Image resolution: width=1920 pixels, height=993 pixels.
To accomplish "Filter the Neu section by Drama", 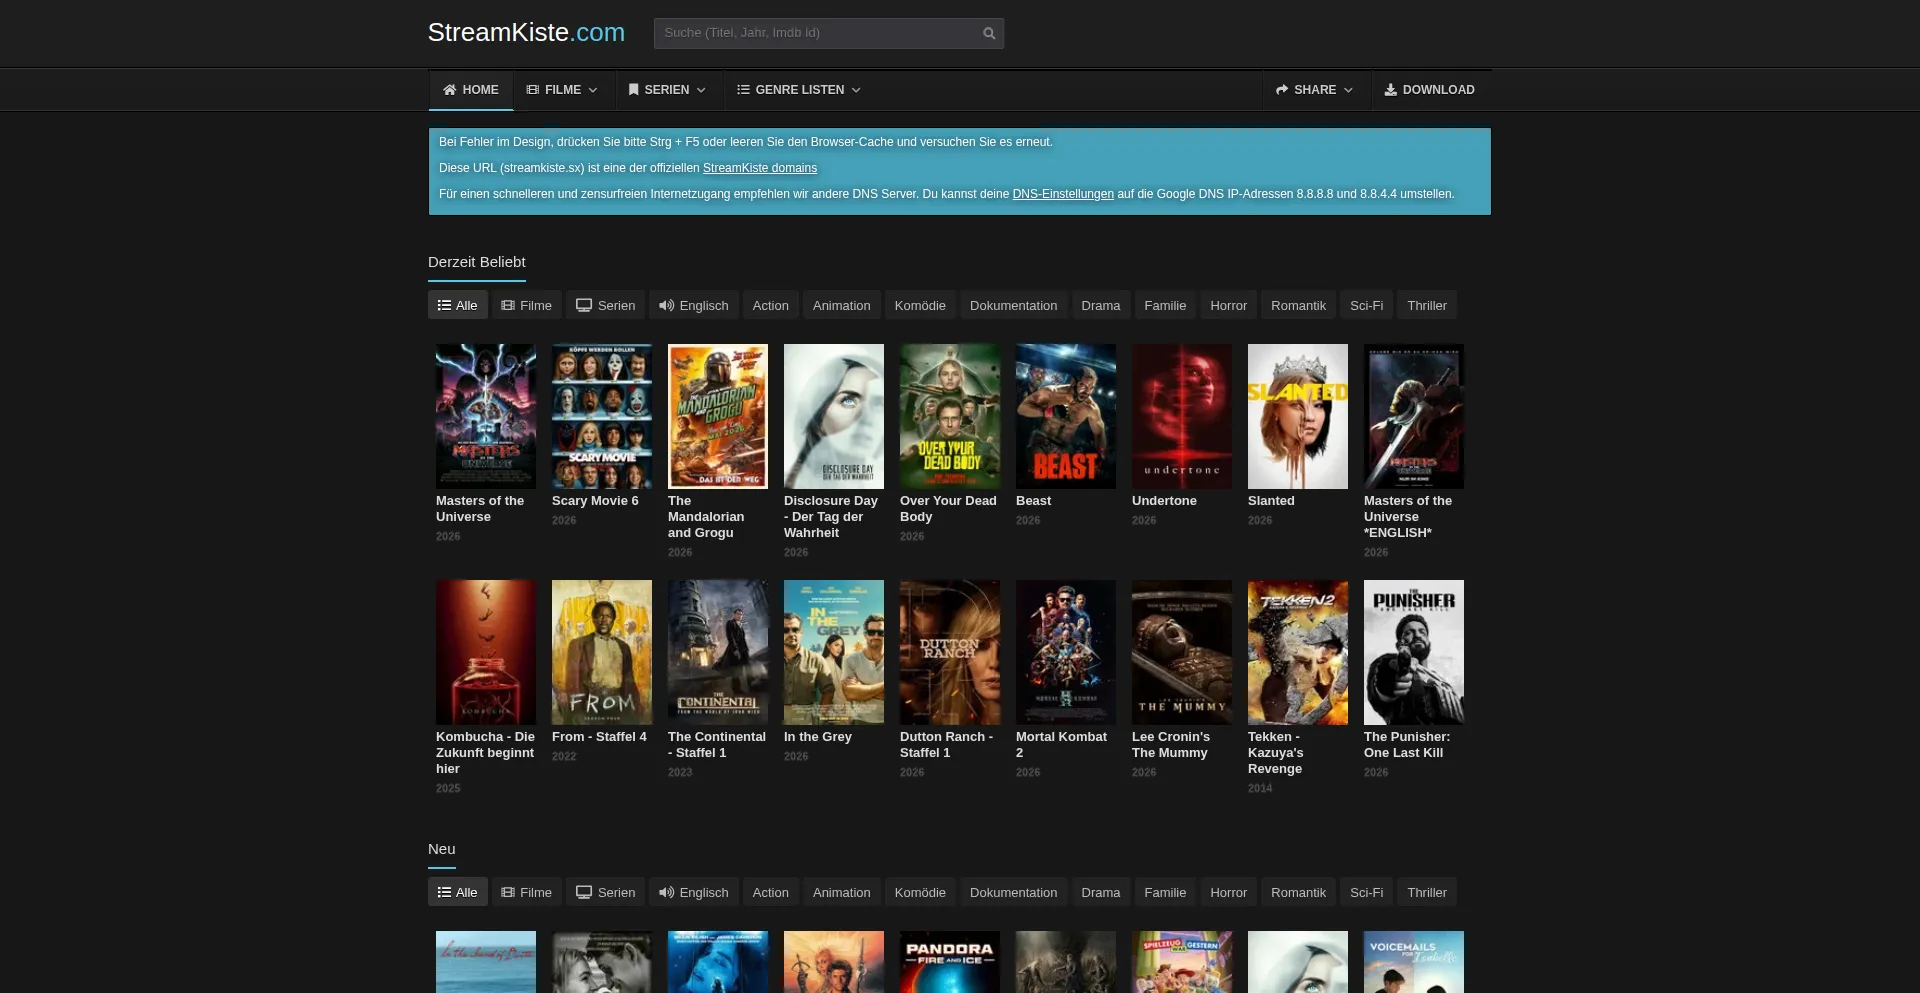I will pos(1101,893).
